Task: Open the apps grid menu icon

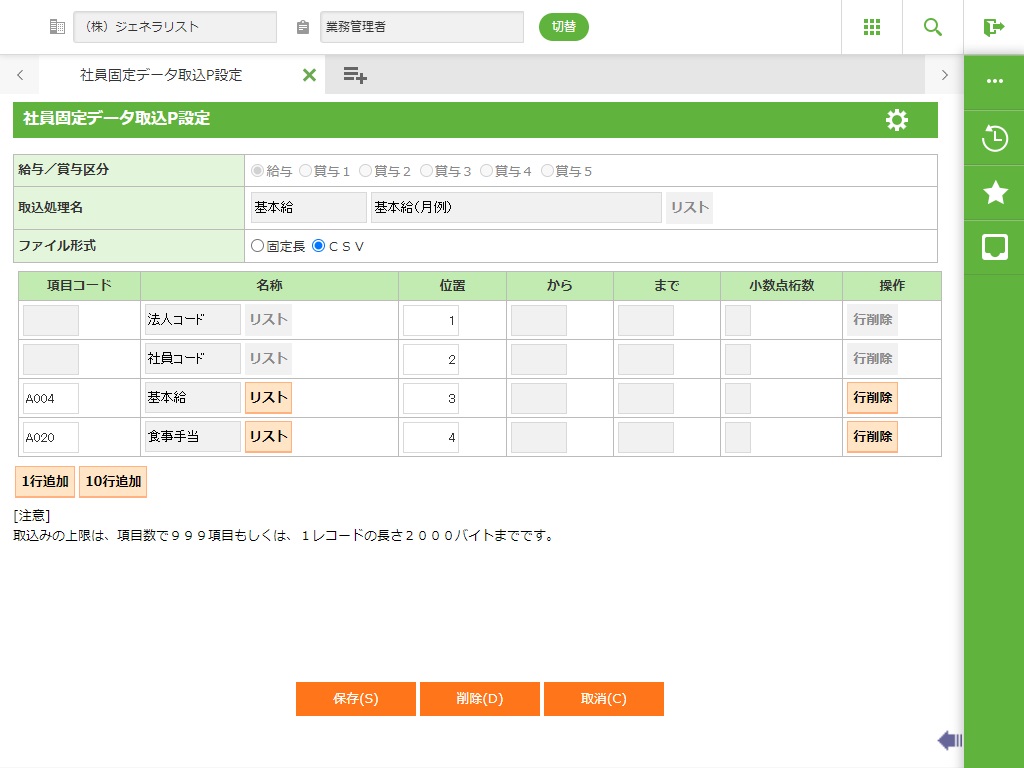Action: click(871, 27)
